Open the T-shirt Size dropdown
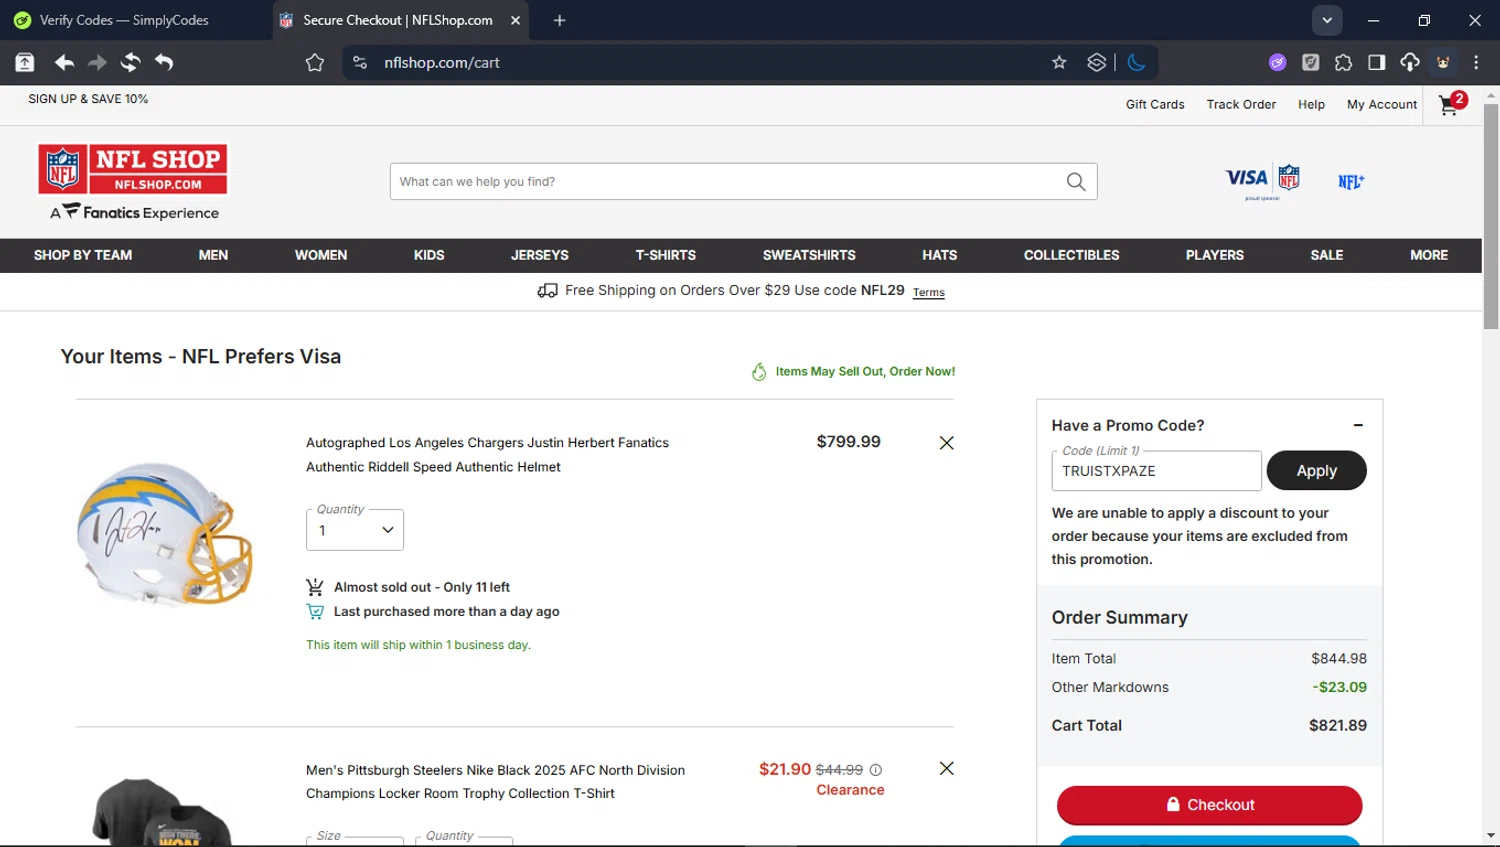The height and width of the screenshot is (847, 1500). [355, 841]
